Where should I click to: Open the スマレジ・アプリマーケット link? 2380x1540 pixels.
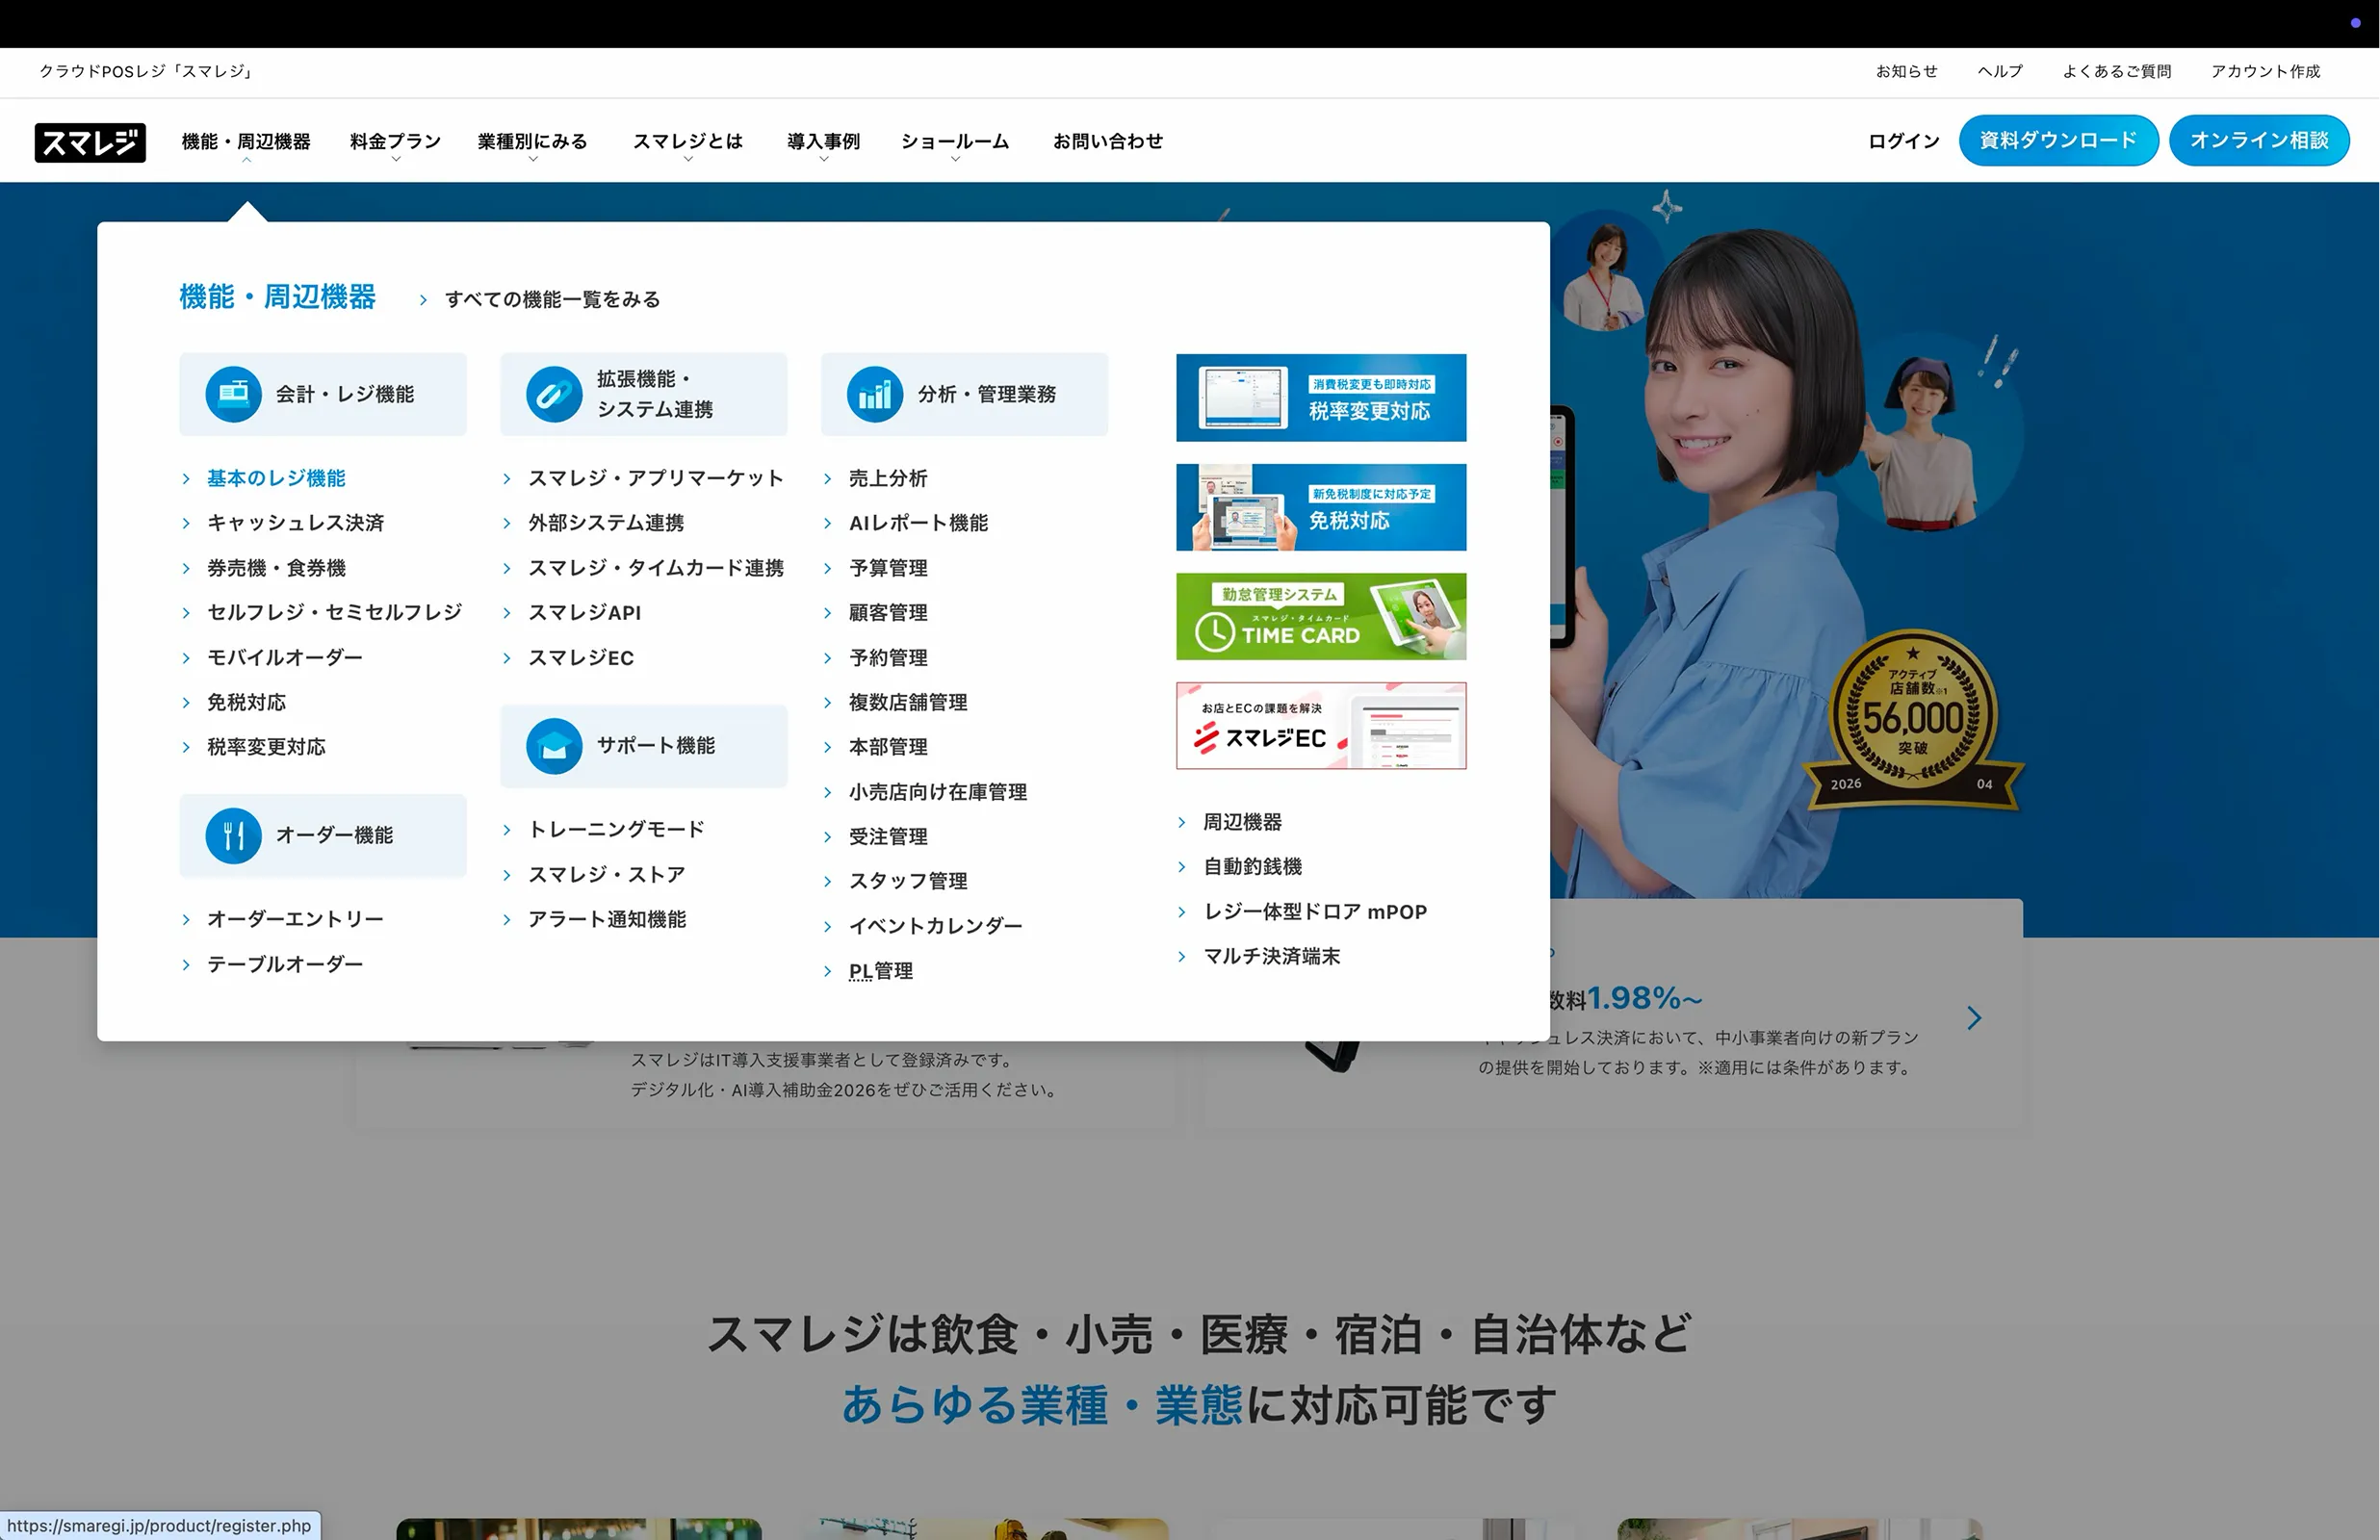coord(656,479)
